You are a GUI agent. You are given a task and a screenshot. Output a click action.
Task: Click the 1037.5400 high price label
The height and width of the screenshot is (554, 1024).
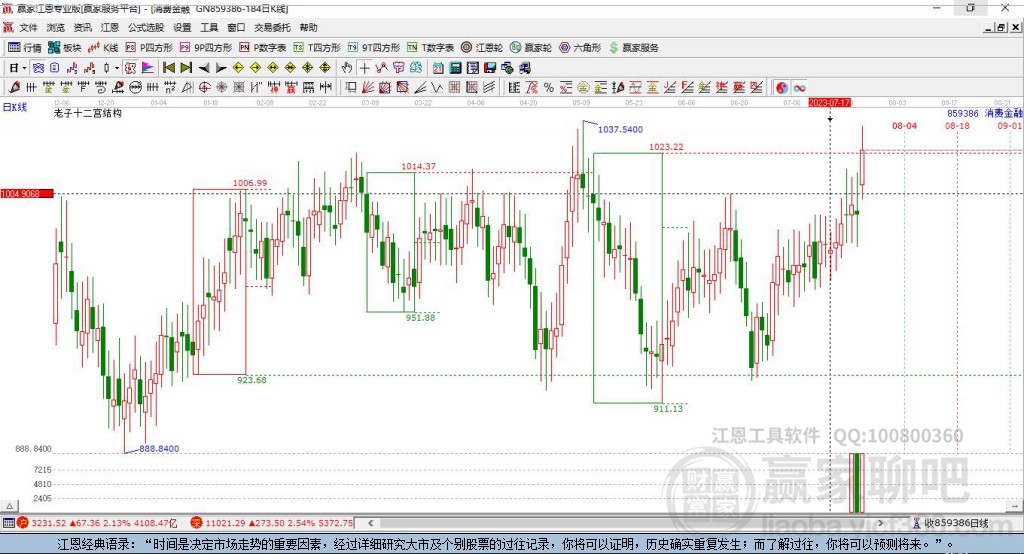[620, 129]
